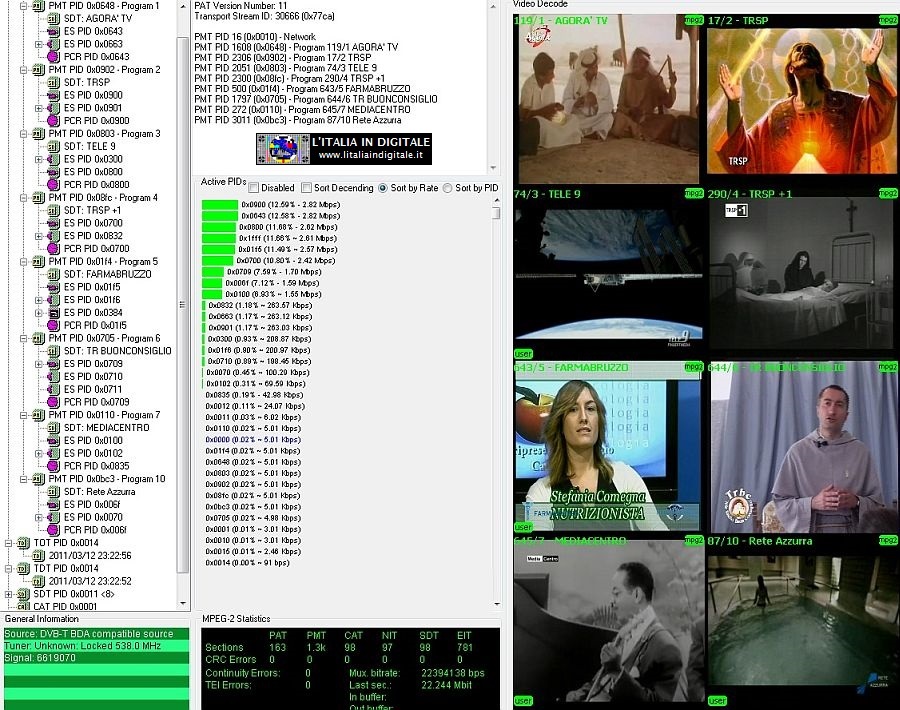Select the video stream icon of ES PID 0x0643

[x=53, y=31]
